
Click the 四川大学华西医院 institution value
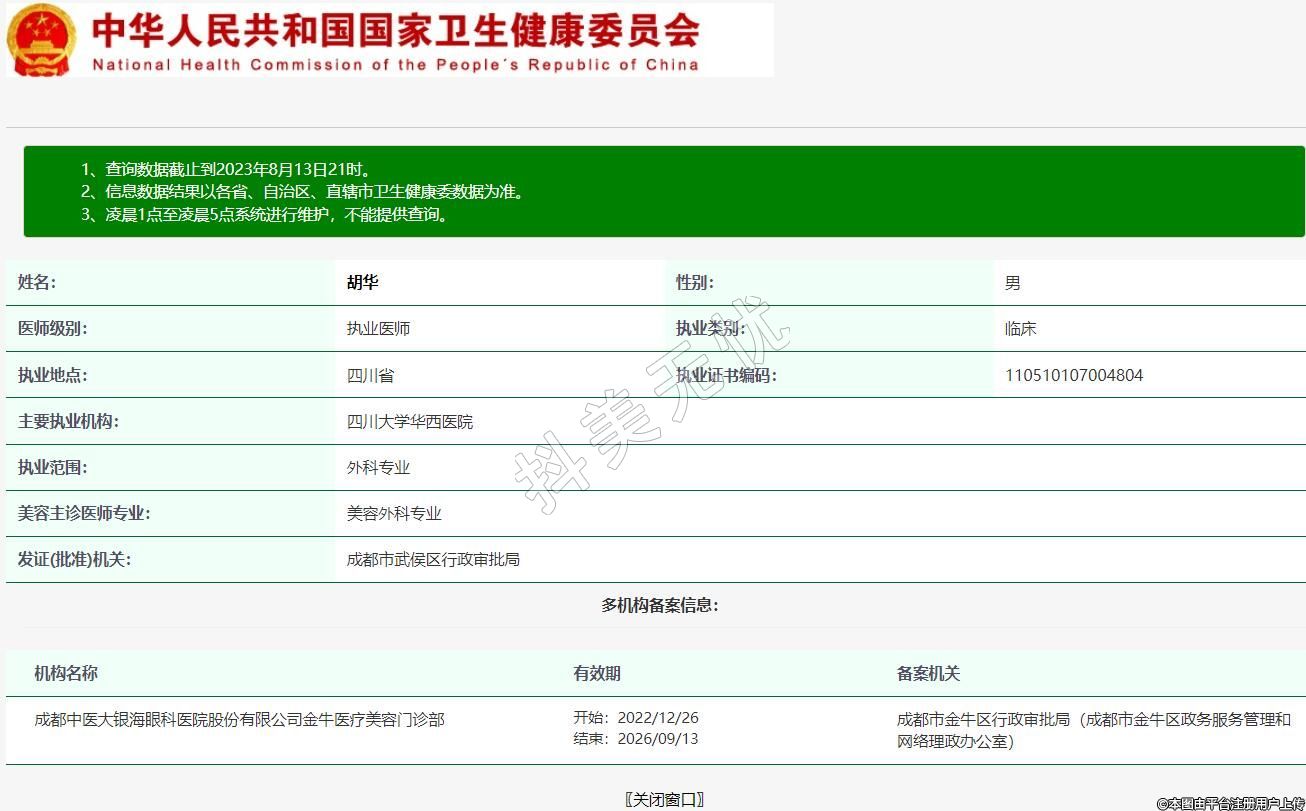click(409, 422)
